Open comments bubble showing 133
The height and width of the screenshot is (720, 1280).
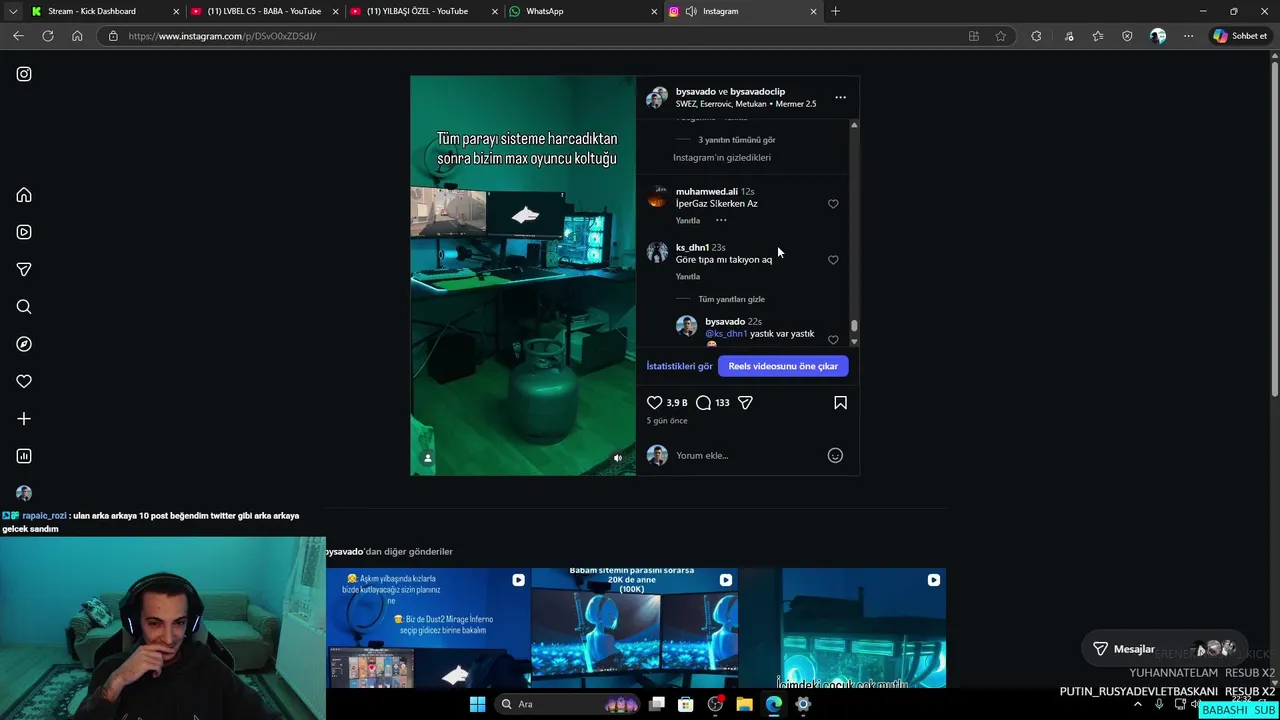(704, 403)
